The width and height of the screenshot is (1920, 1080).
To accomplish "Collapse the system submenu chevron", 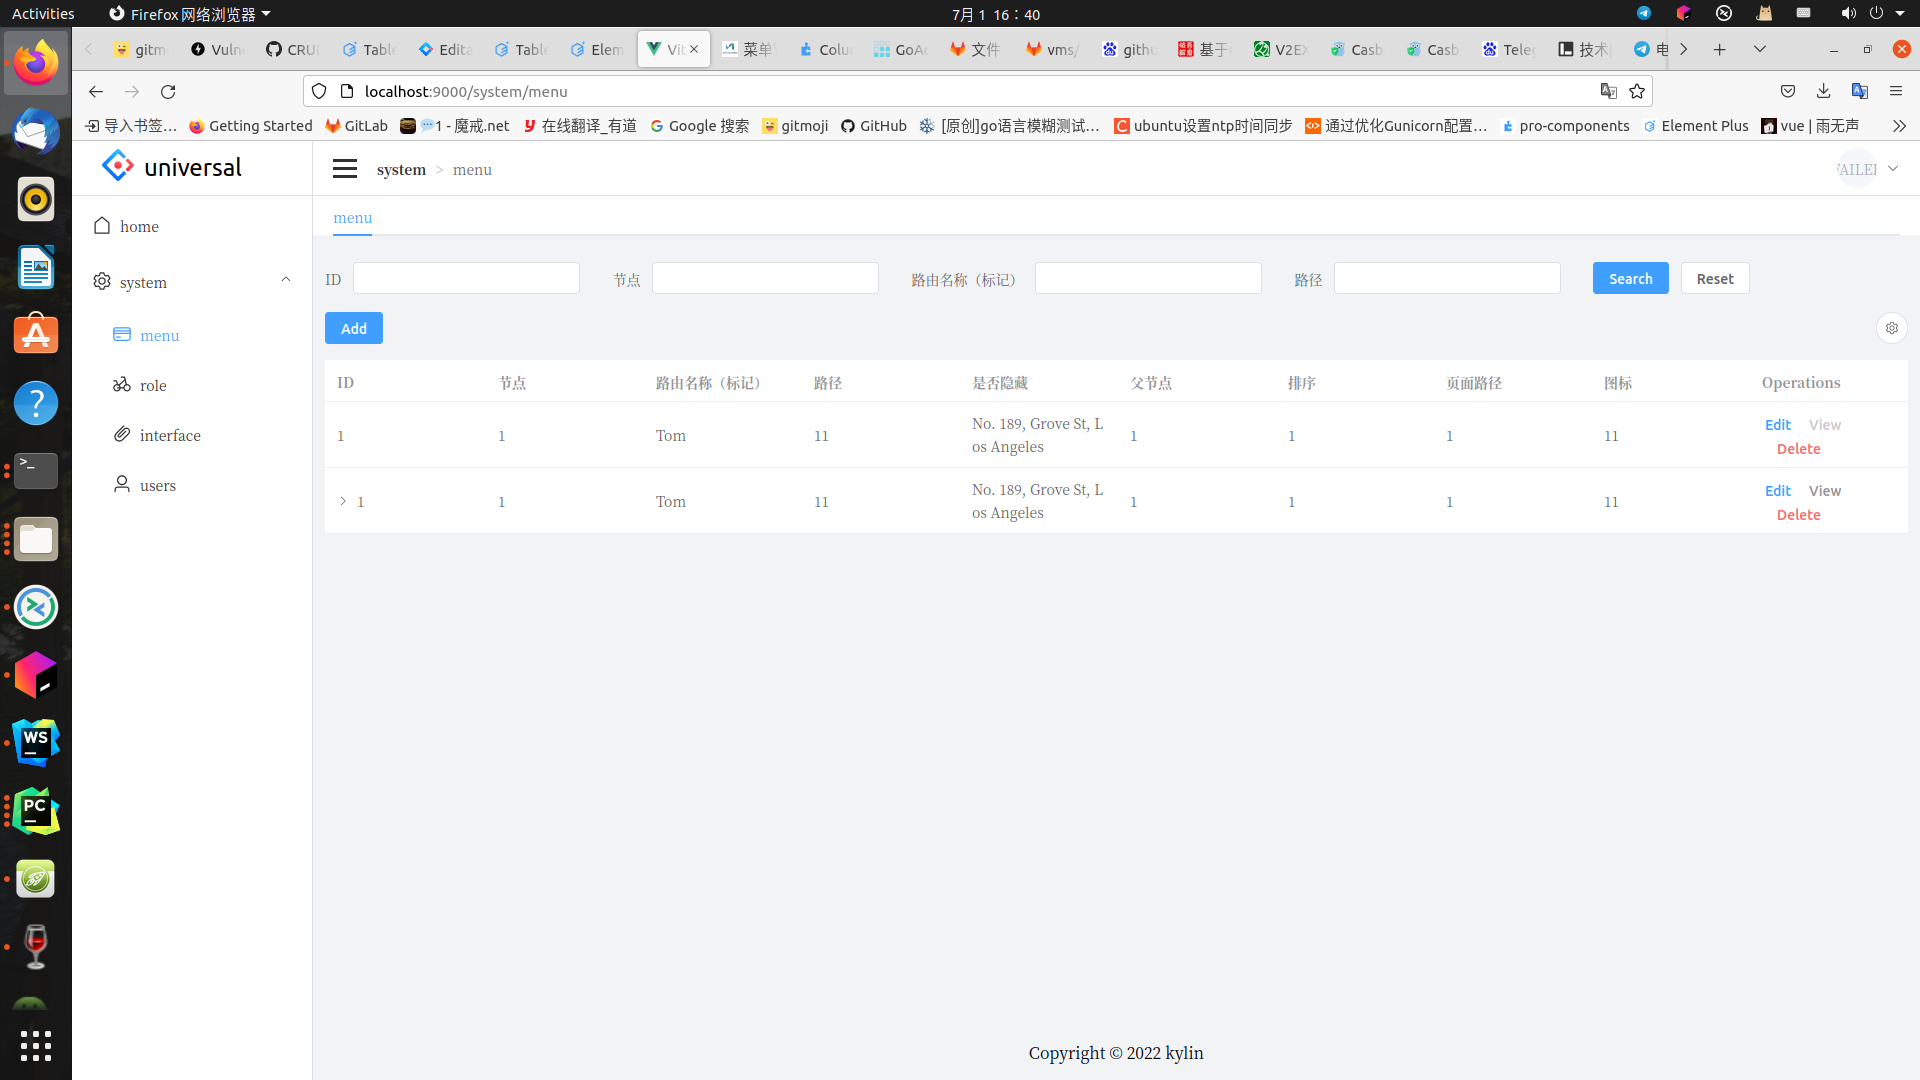I will click(285, 279).
